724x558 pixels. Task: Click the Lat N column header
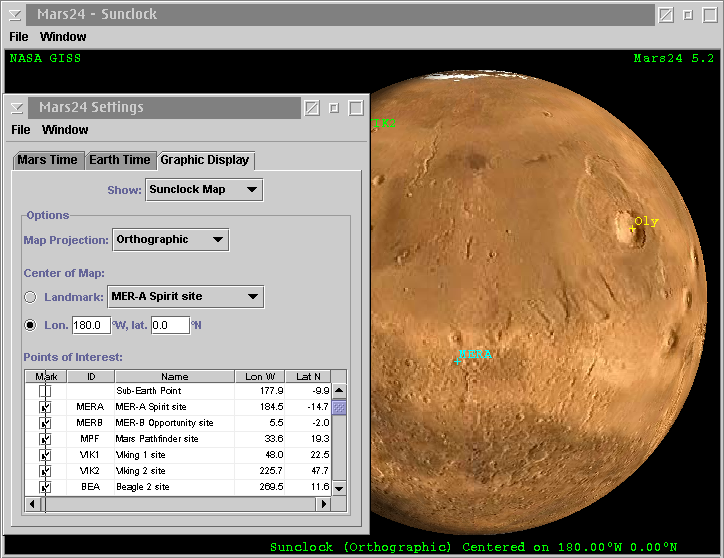pos(308,376)
